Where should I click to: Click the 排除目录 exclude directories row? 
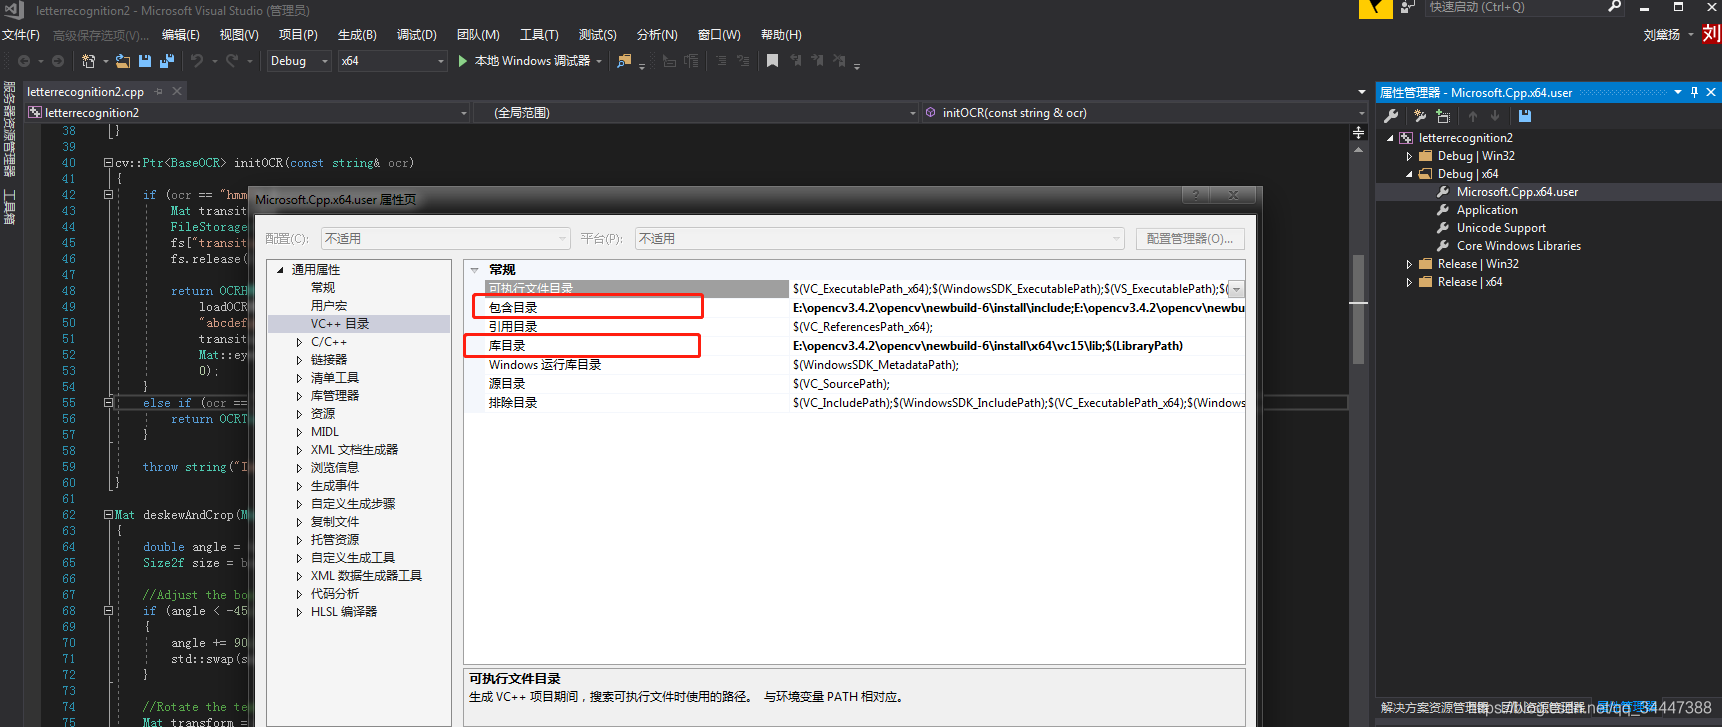(855, 403)
